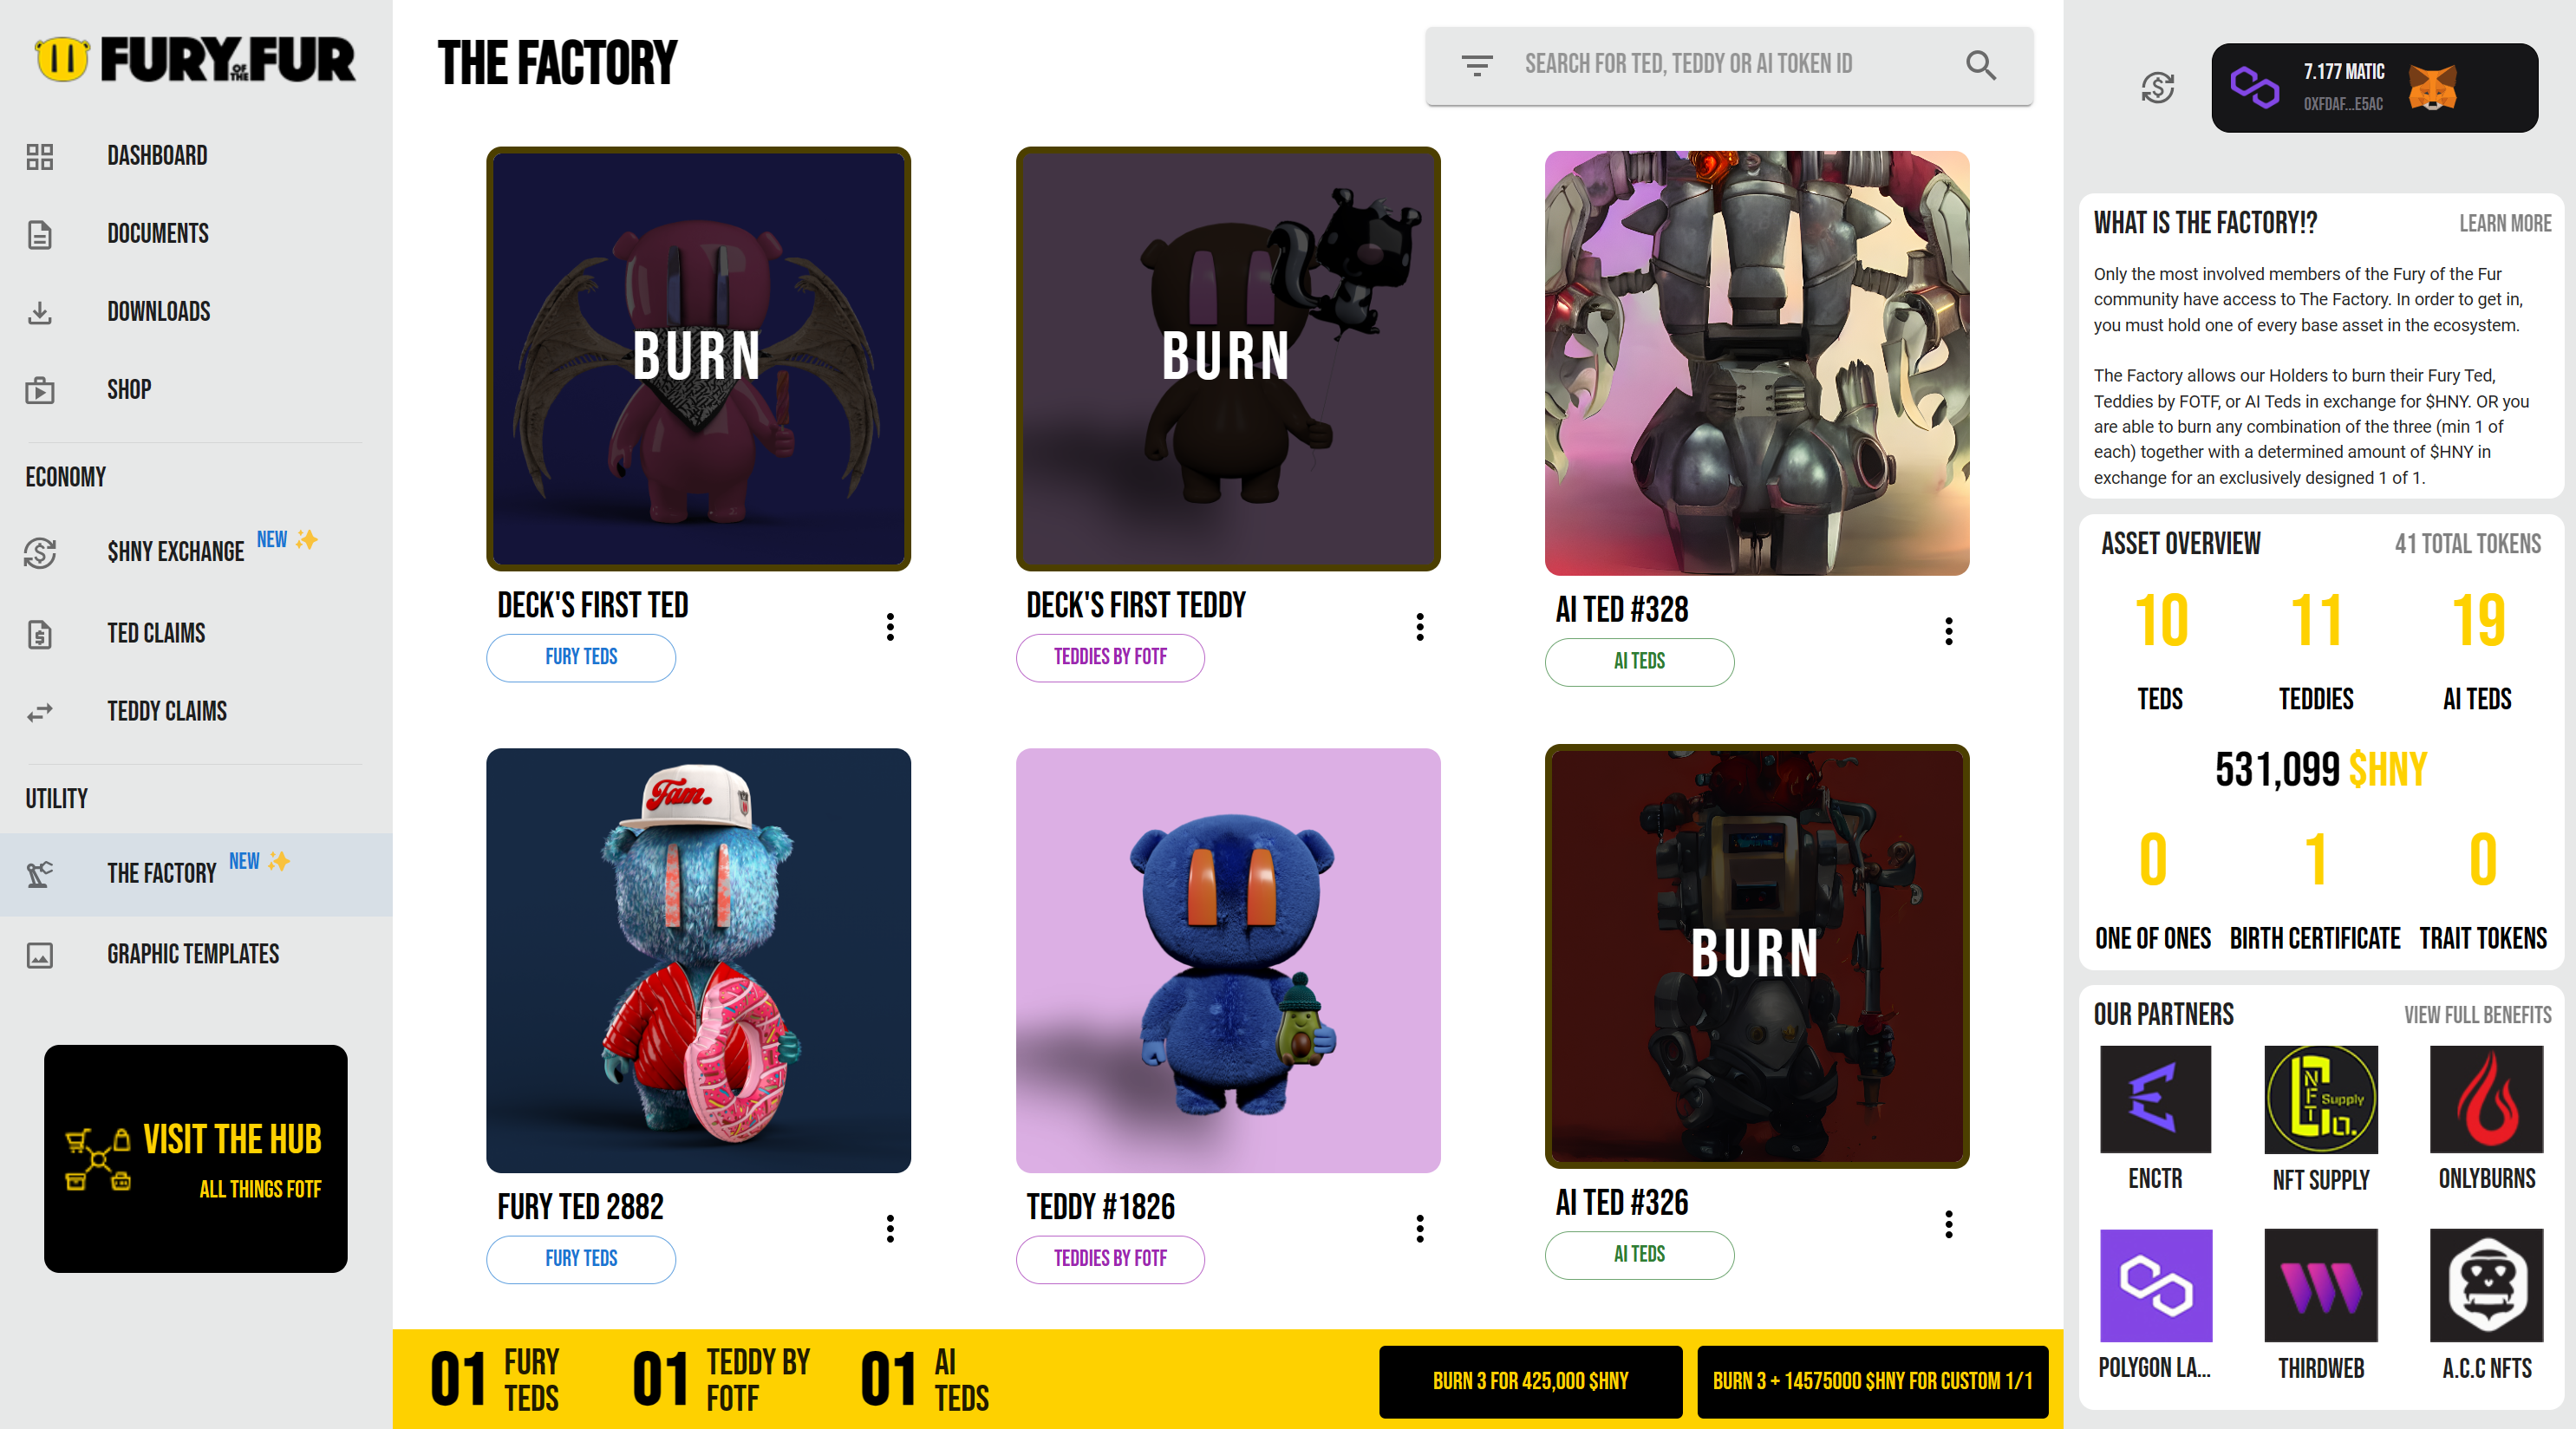Select AI Ted #328 for burning
This screenshot has height=1429, width=2576.
1756,363
